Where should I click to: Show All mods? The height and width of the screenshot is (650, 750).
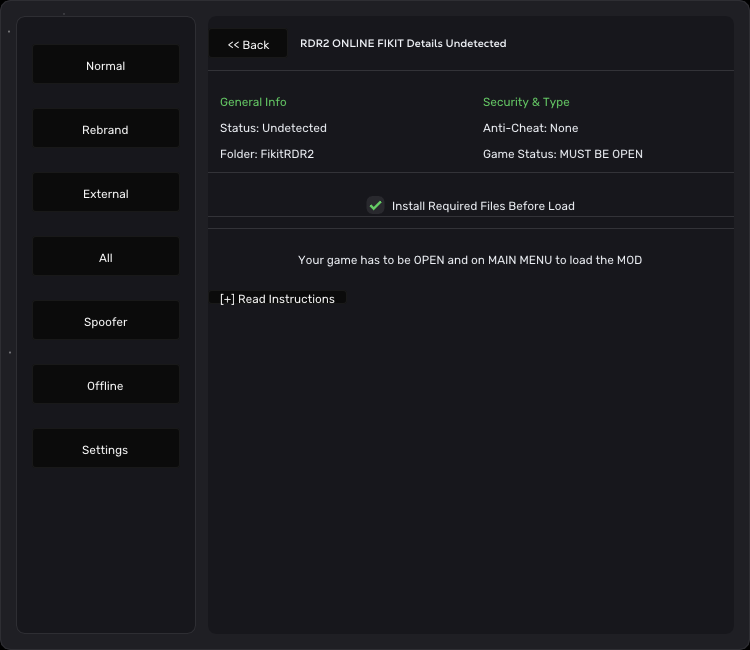pyautogui.click(x=106, y=257)
